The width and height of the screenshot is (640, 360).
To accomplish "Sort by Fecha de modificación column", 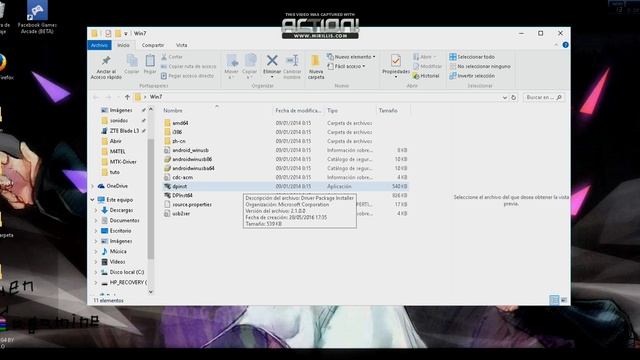I will pyautogui.click(x=298, y=111).
